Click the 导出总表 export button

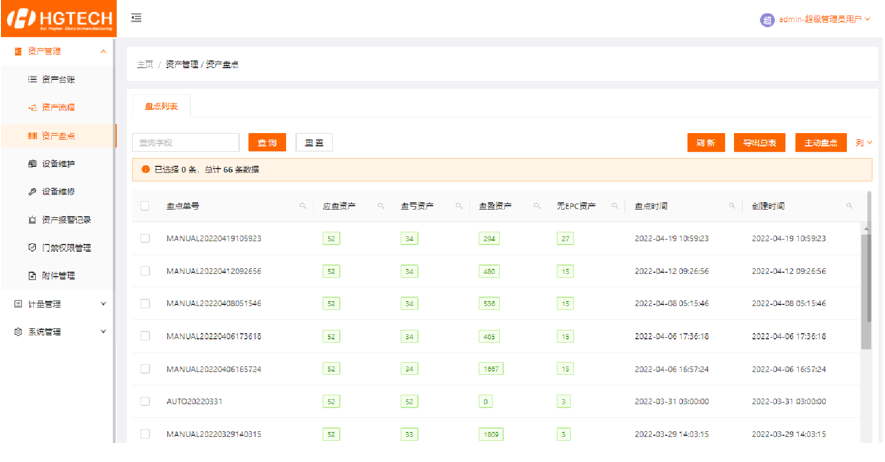760,143
